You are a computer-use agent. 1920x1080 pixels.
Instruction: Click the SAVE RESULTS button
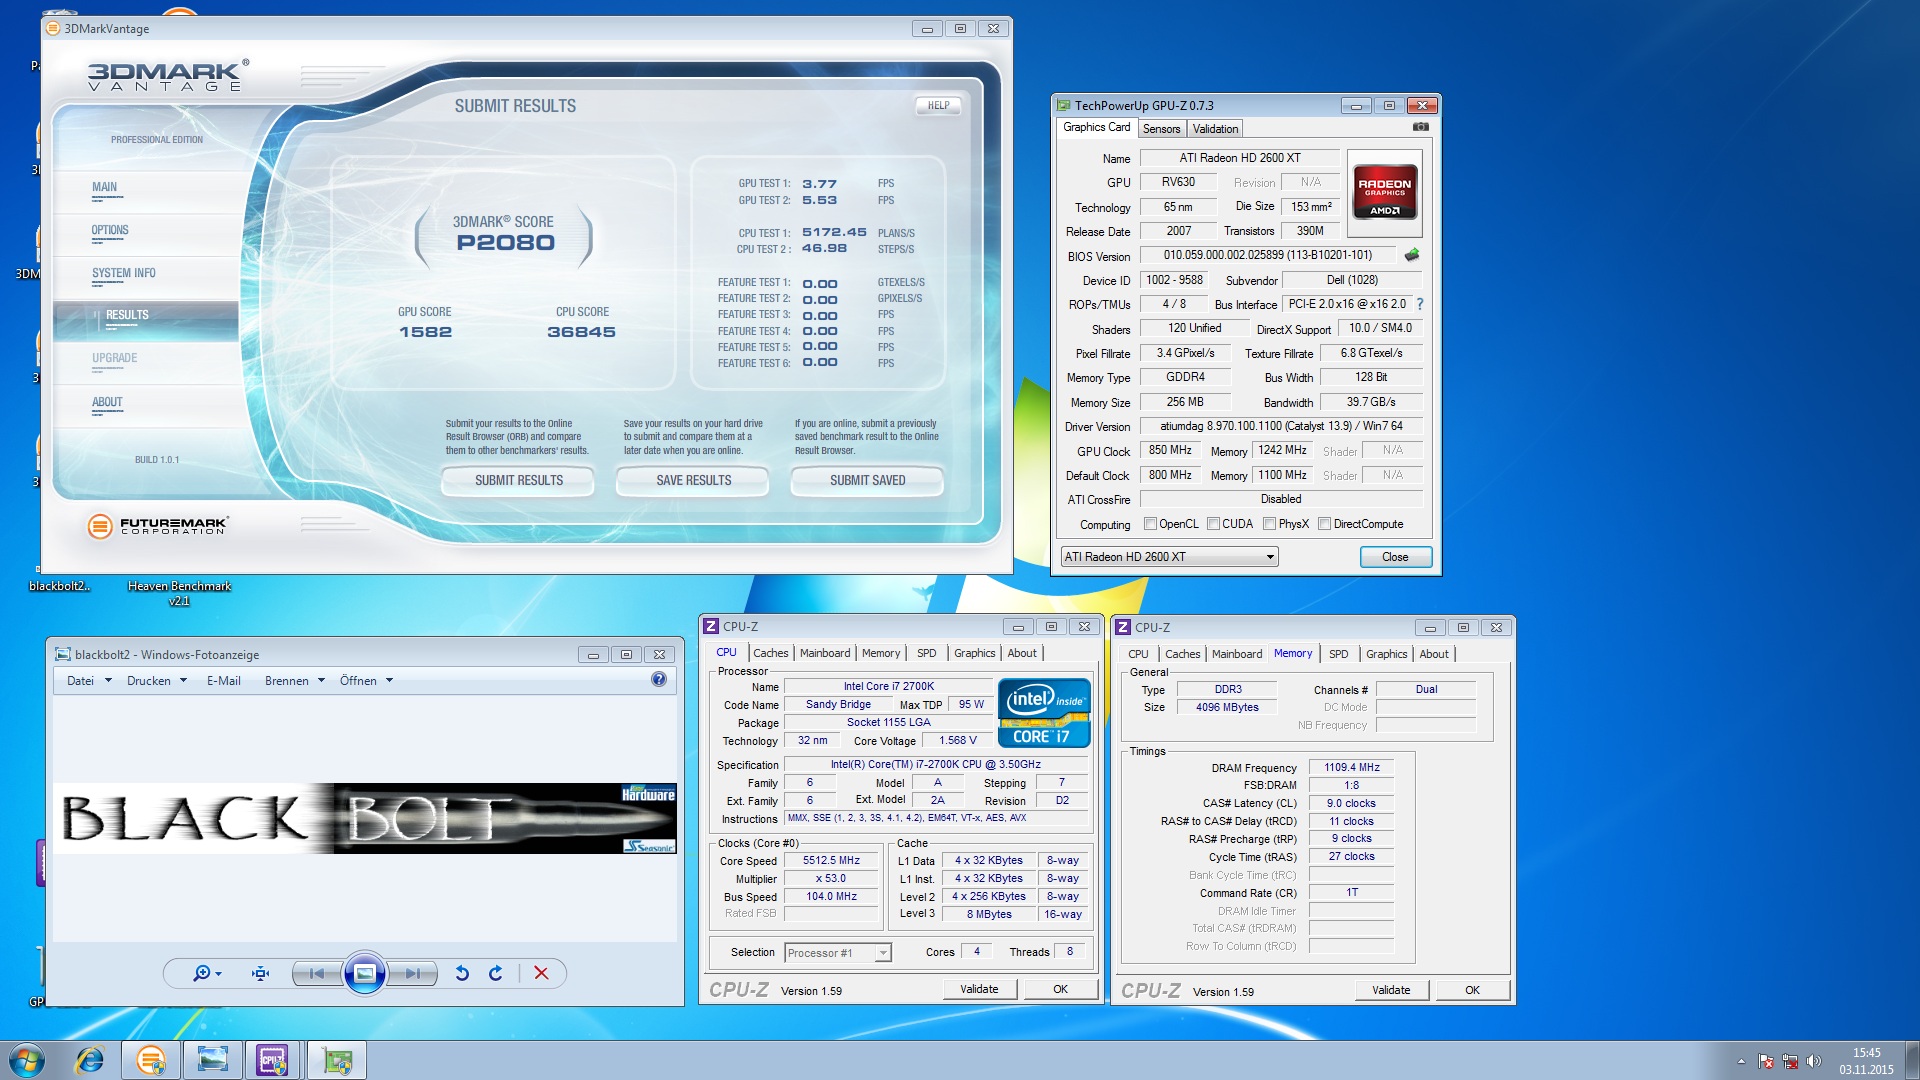(693, 481)
